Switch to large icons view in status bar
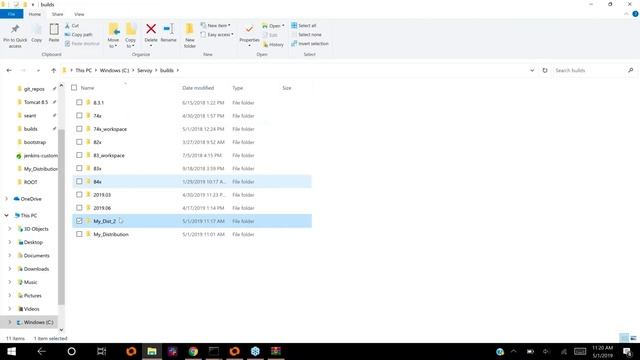Viewport: 640px width, 360px height. [x=633, y=338]
